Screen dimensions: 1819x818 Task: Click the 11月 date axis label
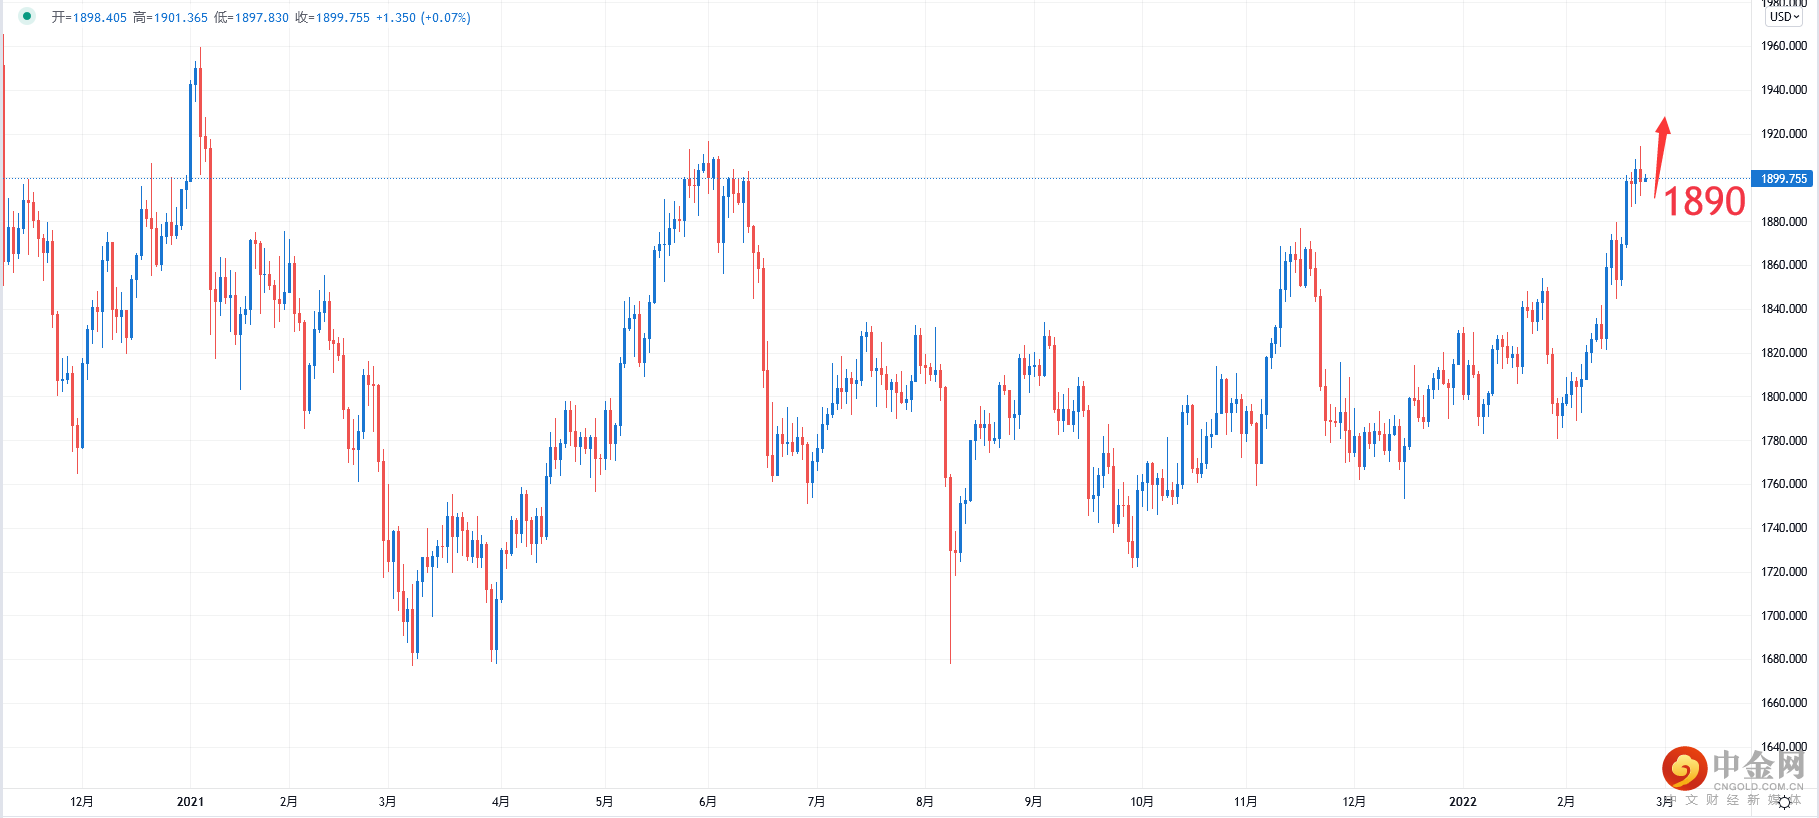click(1245, 801)
